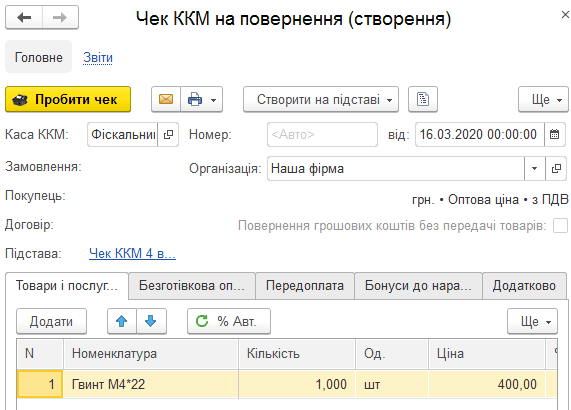Open the table Ще menu
571x410 pixels.
pos(532,321)
